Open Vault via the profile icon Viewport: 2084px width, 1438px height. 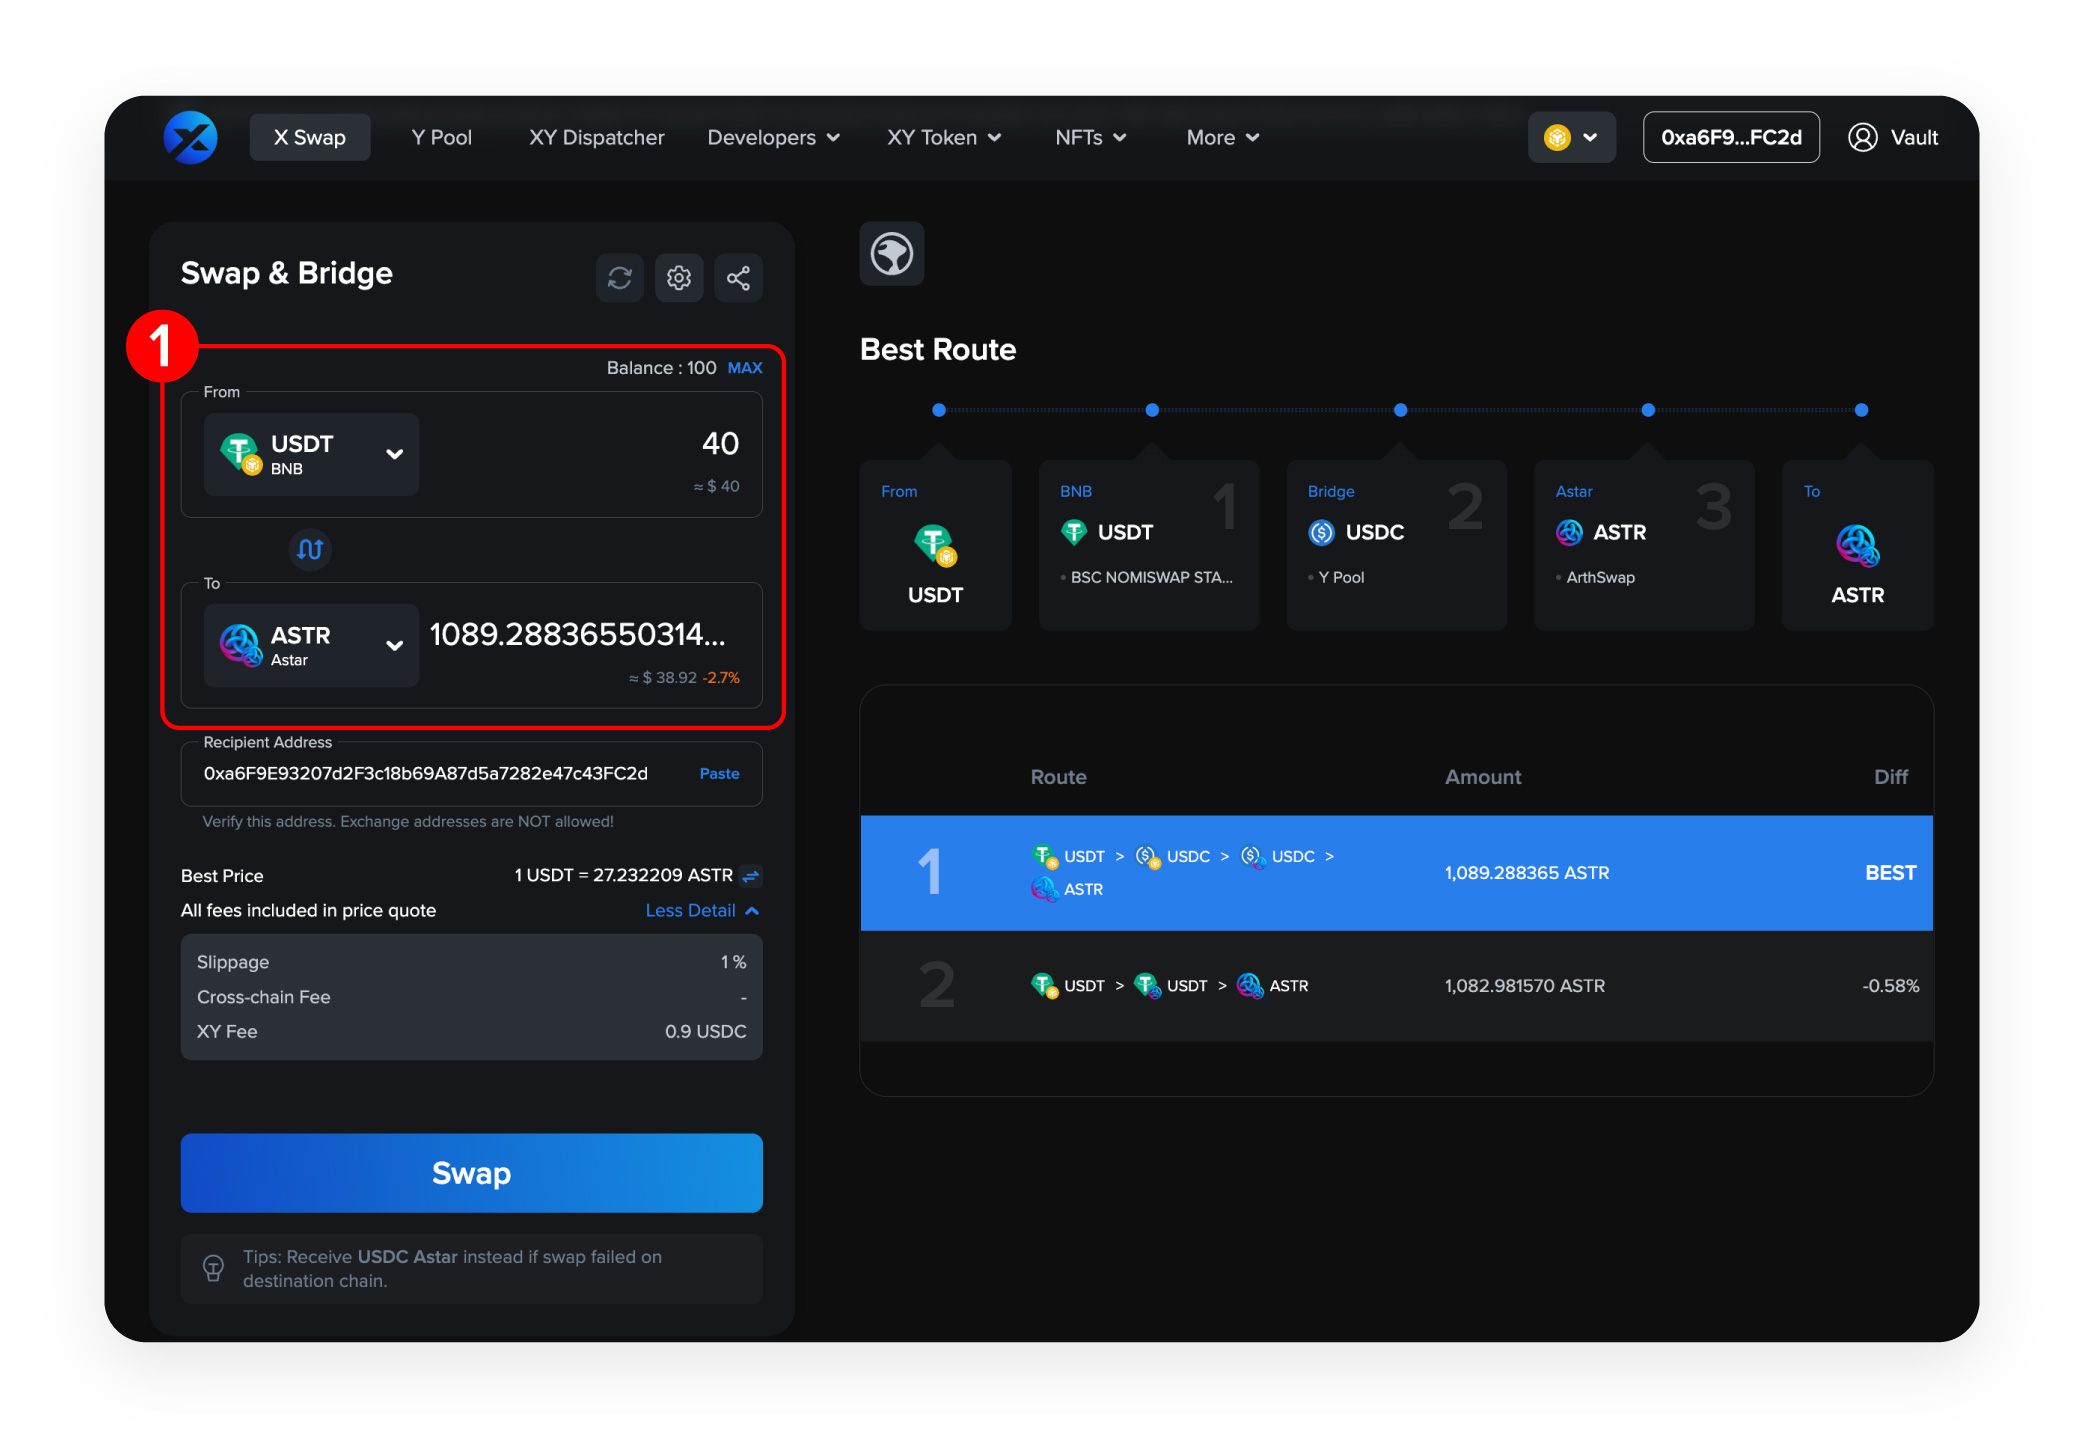pos(1862,137)
